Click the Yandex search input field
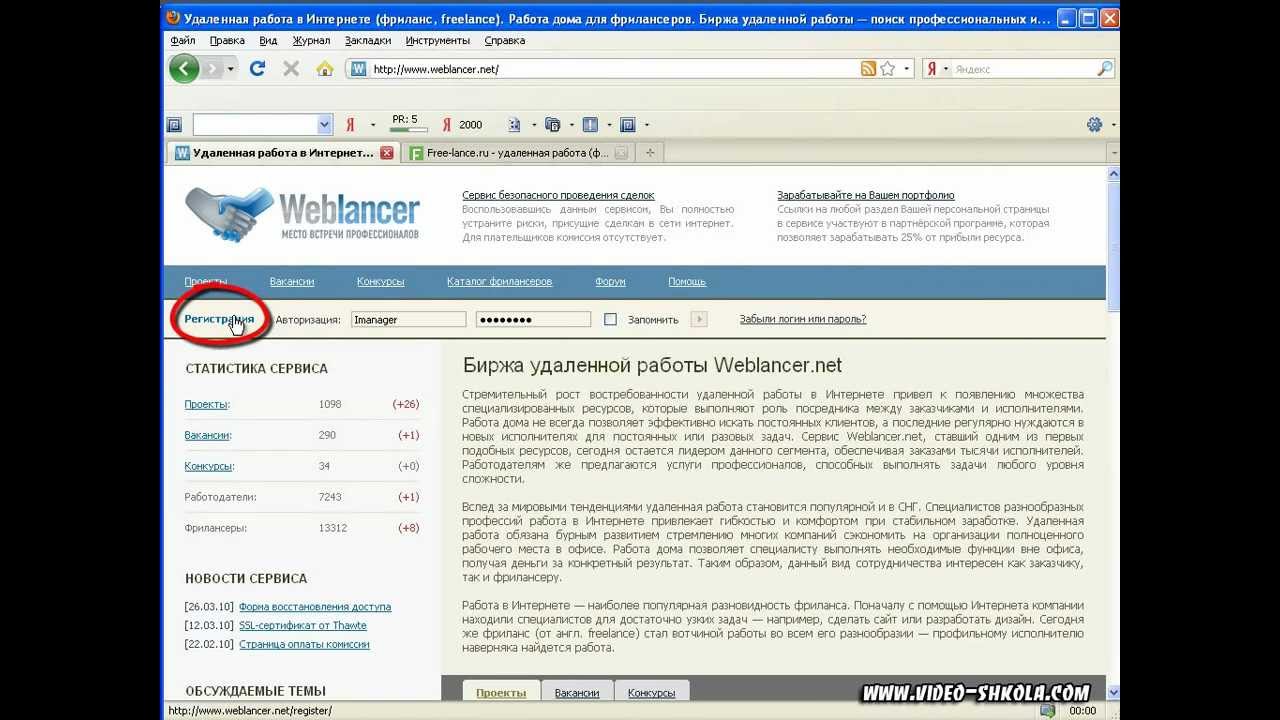Image resolution: width=1280 pixels, height=720 pixels. click(1023, 69)
